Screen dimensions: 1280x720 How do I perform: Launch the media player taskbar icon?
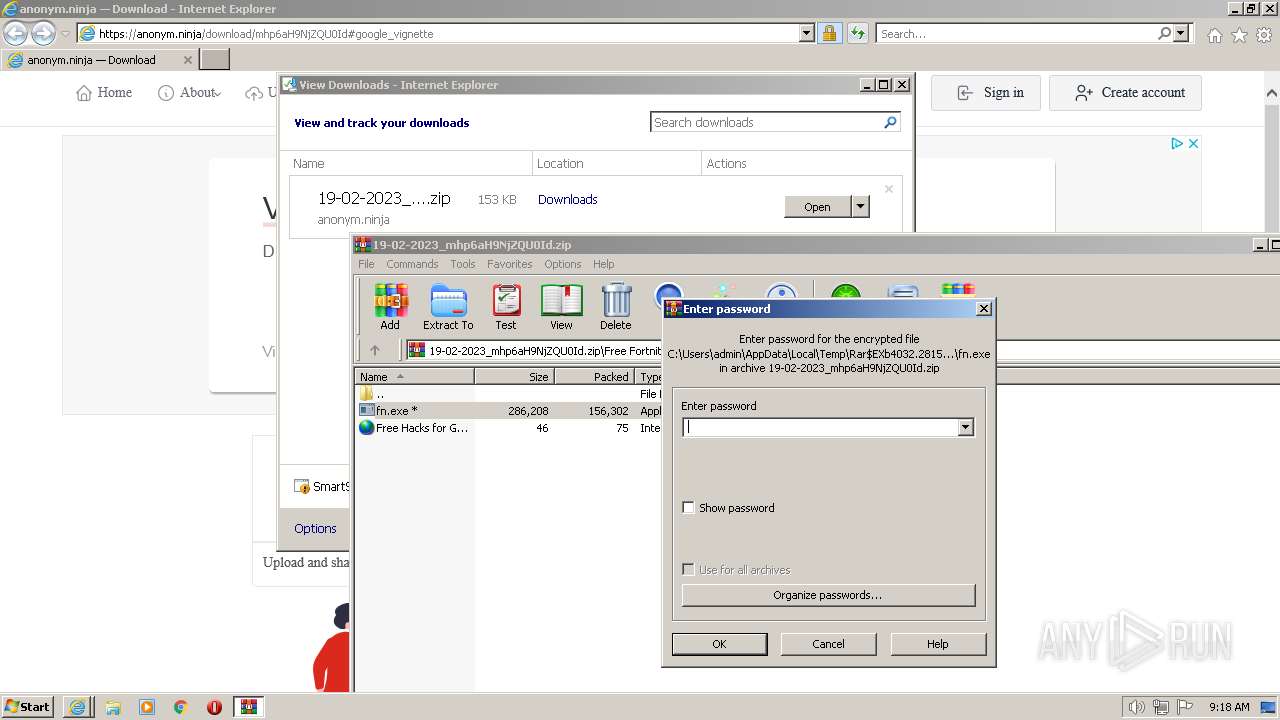point(147,707)
